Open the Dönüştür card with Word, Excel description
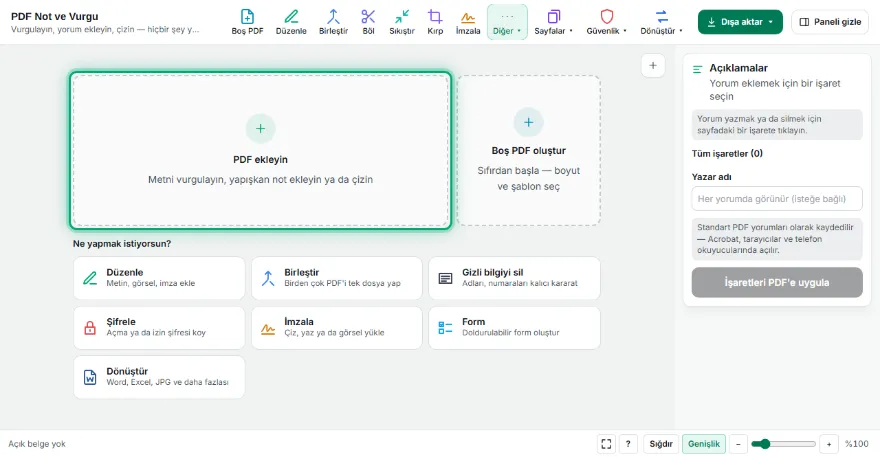The height and width of the screenshot is (457, 880). coord(159,377)
